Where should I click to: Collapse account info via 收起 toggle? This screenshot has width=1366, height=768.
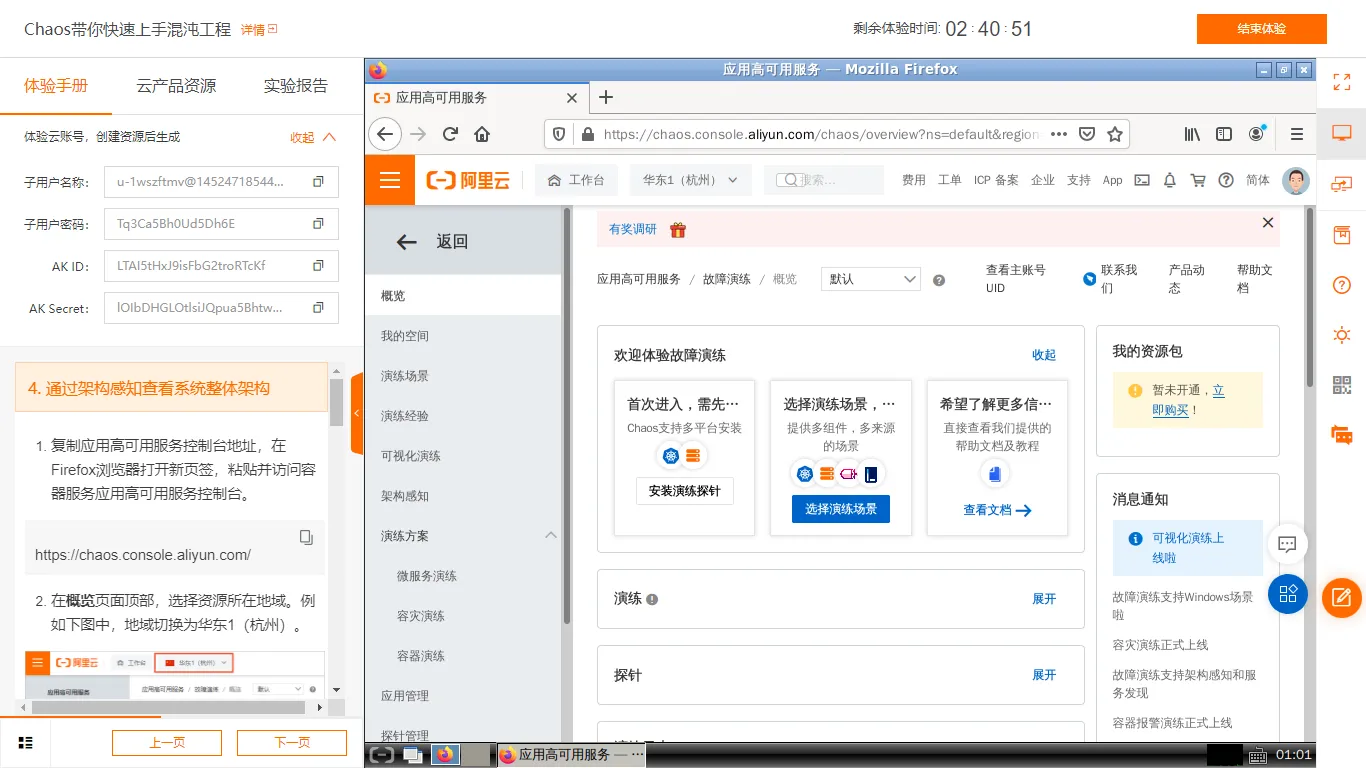313,137
